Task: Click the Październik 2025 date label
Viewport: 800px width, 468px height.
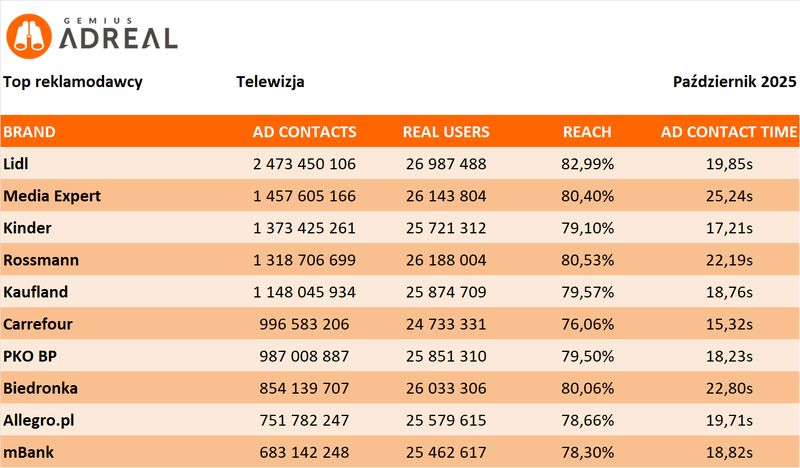Action: click(x=735, y=82)
